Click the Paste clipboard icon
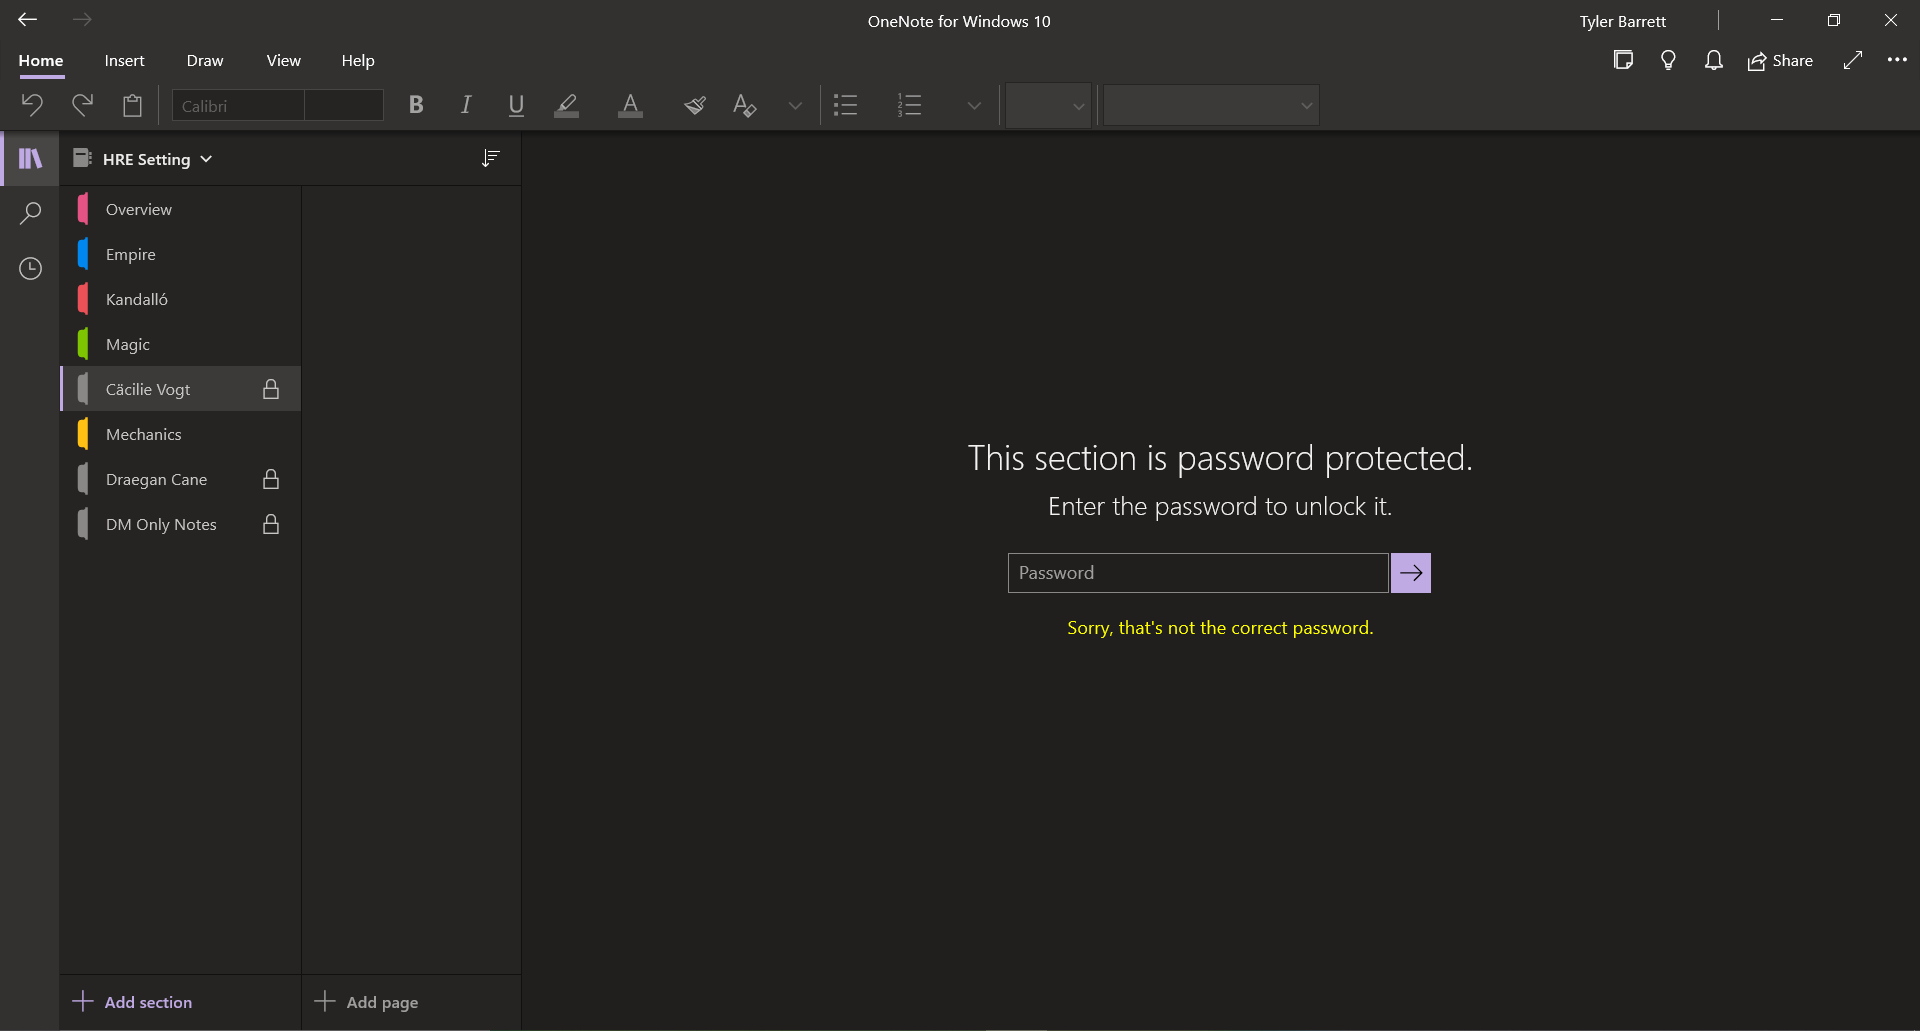Viewport: 1920px width, 1031px height. 132,105
